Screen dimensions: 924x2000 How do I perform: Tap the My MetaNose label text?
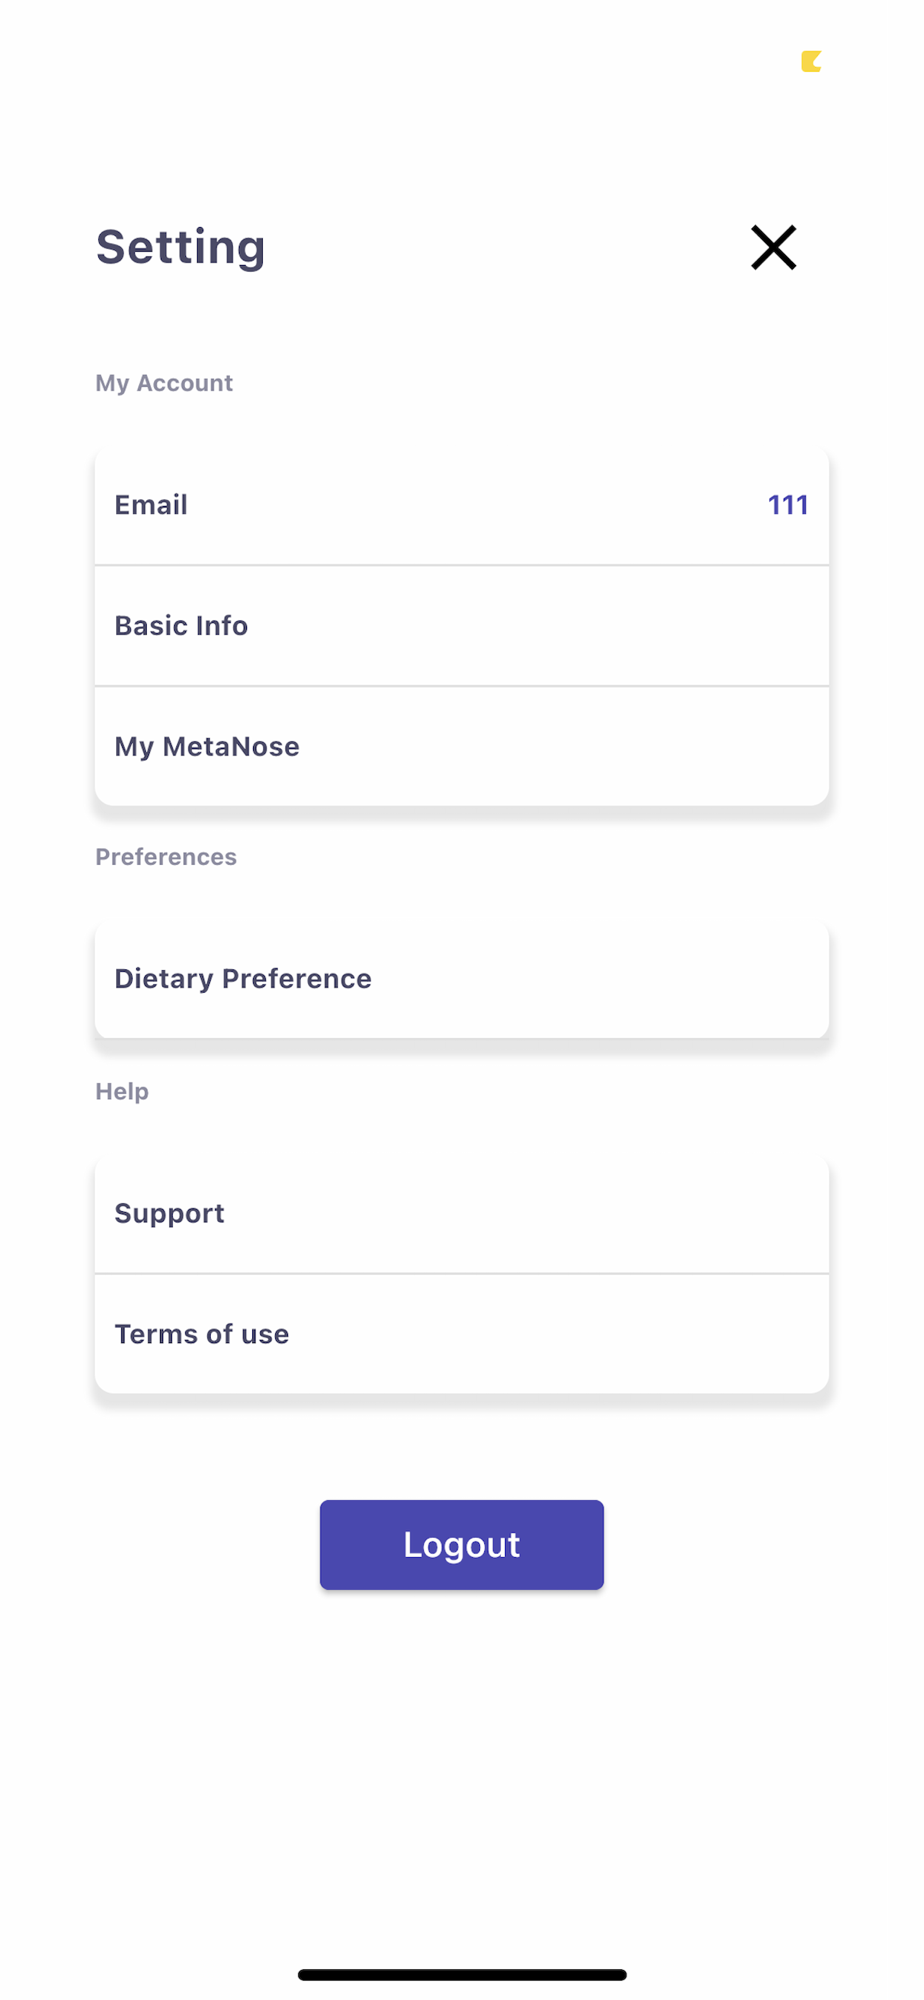(x=207, y=747)
